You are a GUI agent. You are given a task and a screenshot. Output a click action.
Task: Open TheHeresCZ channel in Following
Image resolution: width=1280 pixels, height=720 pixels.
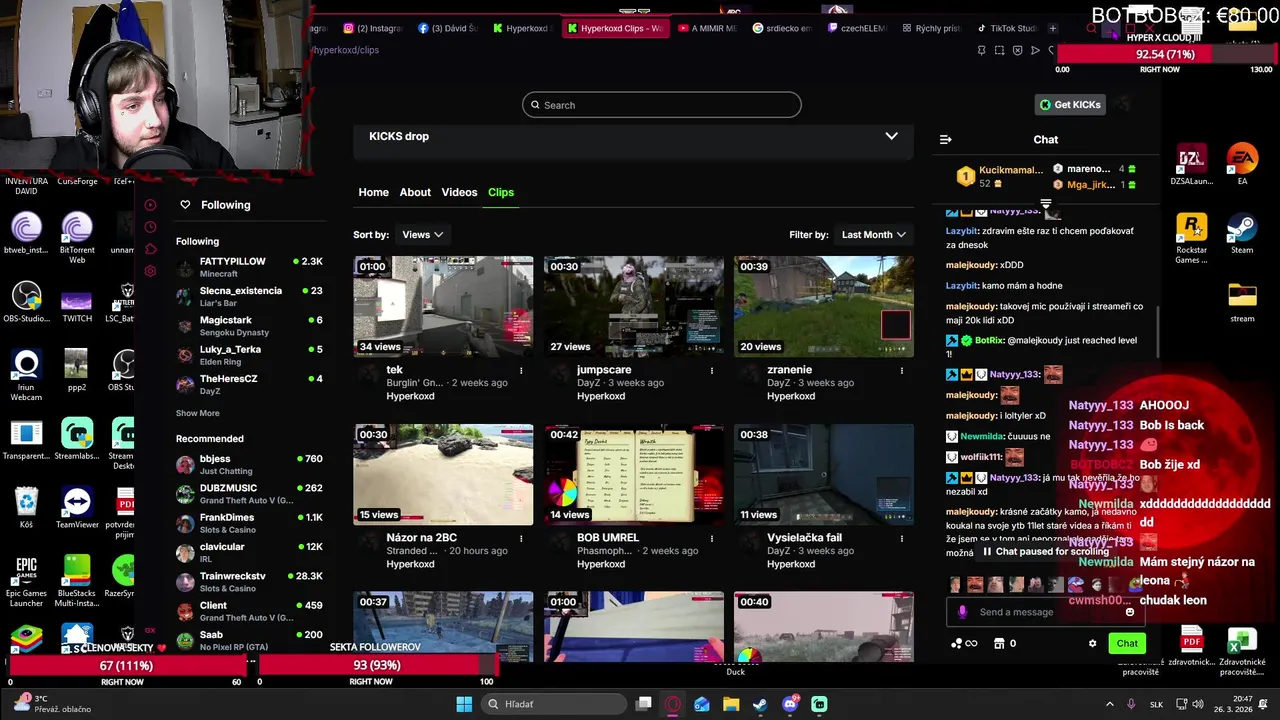tap(249, 385)
